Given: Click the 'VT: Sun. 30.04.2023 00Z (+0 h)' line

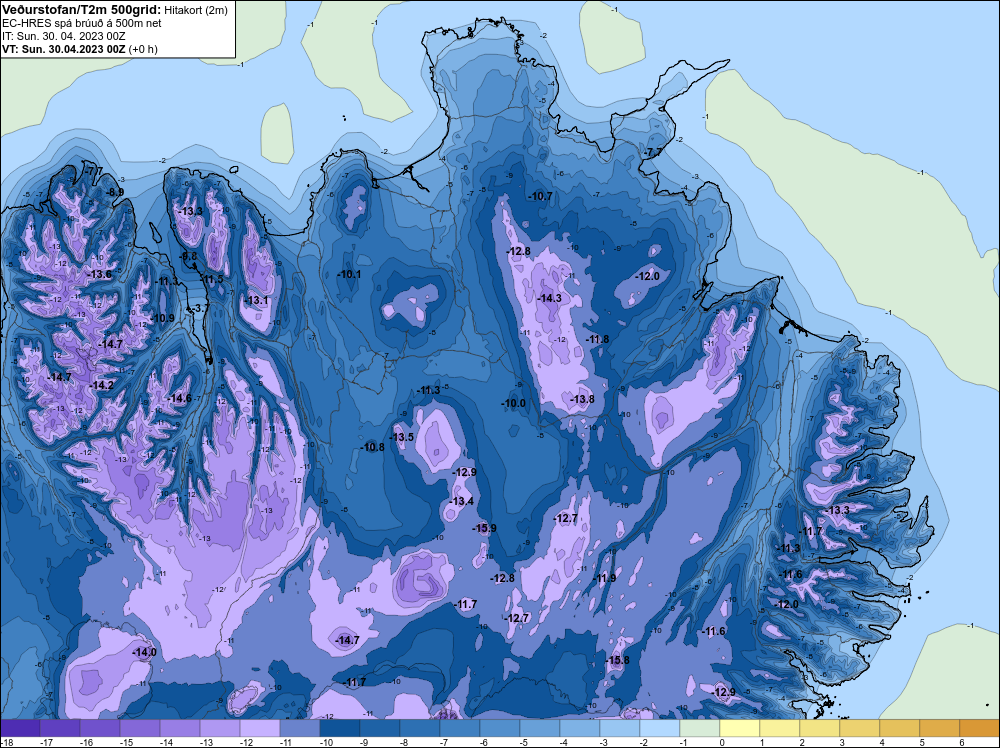Looking at the screenshot, I should 80,49.
